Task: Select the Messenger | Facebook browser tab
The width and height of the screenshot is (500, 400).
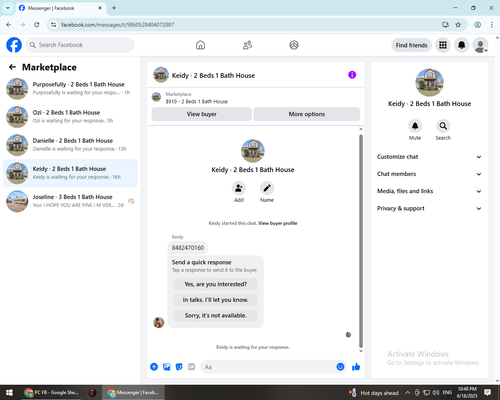Action: coord(60,8)
